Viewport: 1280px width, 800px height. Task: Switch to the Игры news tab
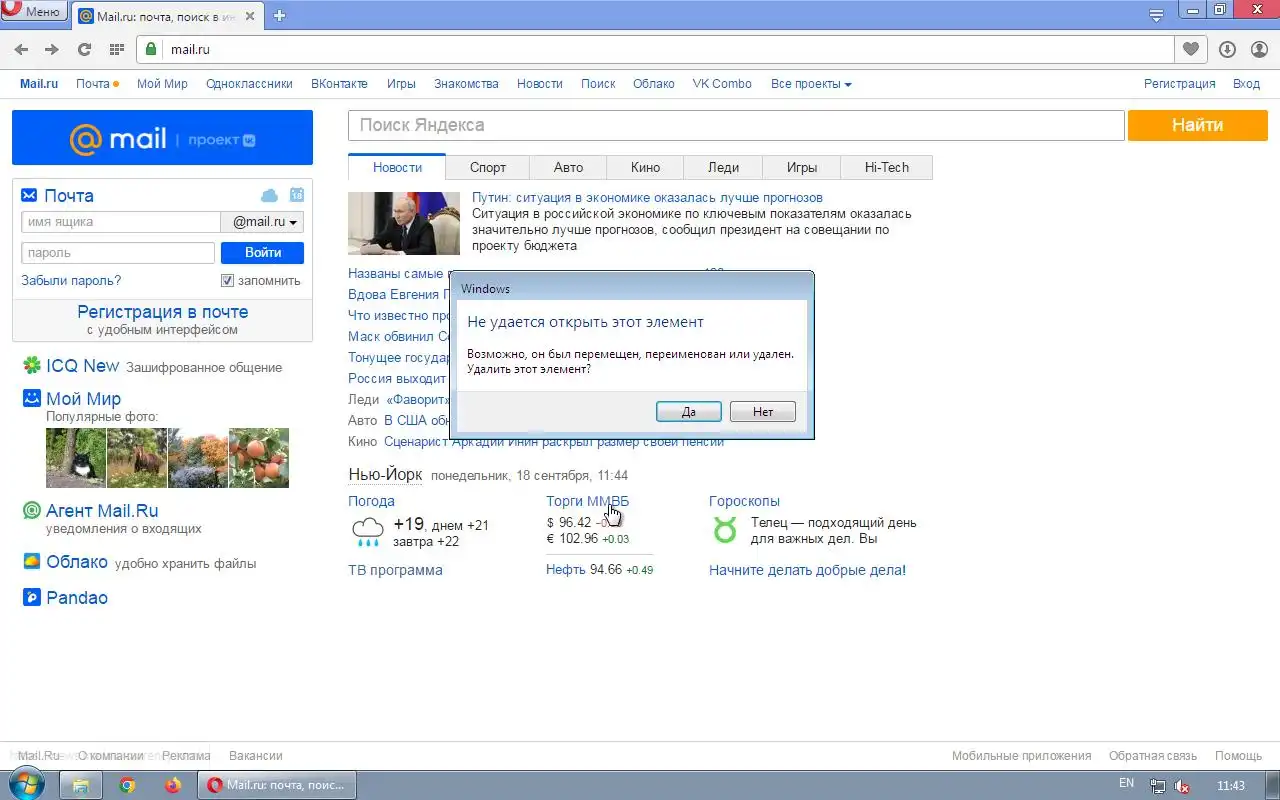point(801,167)
